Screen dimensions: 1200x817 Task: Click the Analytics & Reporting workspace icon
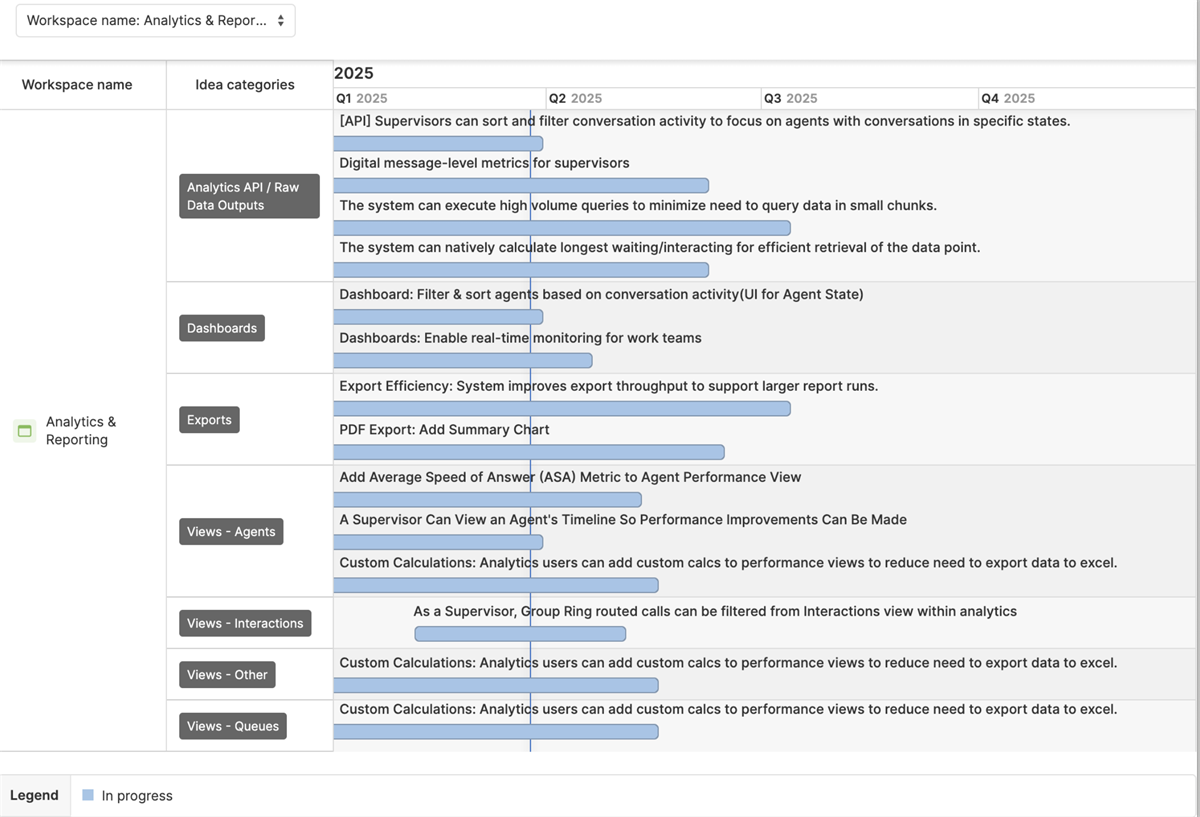(25, 431)
